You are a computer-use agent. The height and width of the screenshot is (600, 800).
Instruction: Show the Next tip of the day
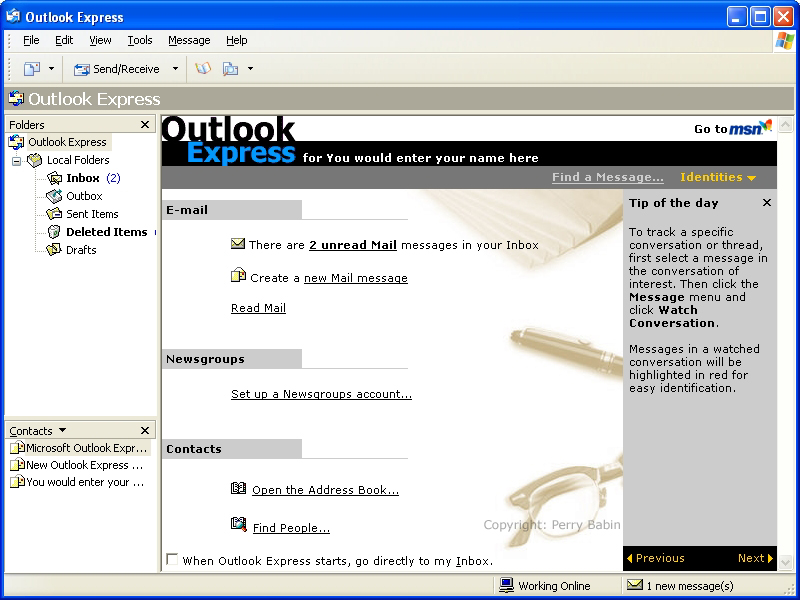(x=755, y=558)
